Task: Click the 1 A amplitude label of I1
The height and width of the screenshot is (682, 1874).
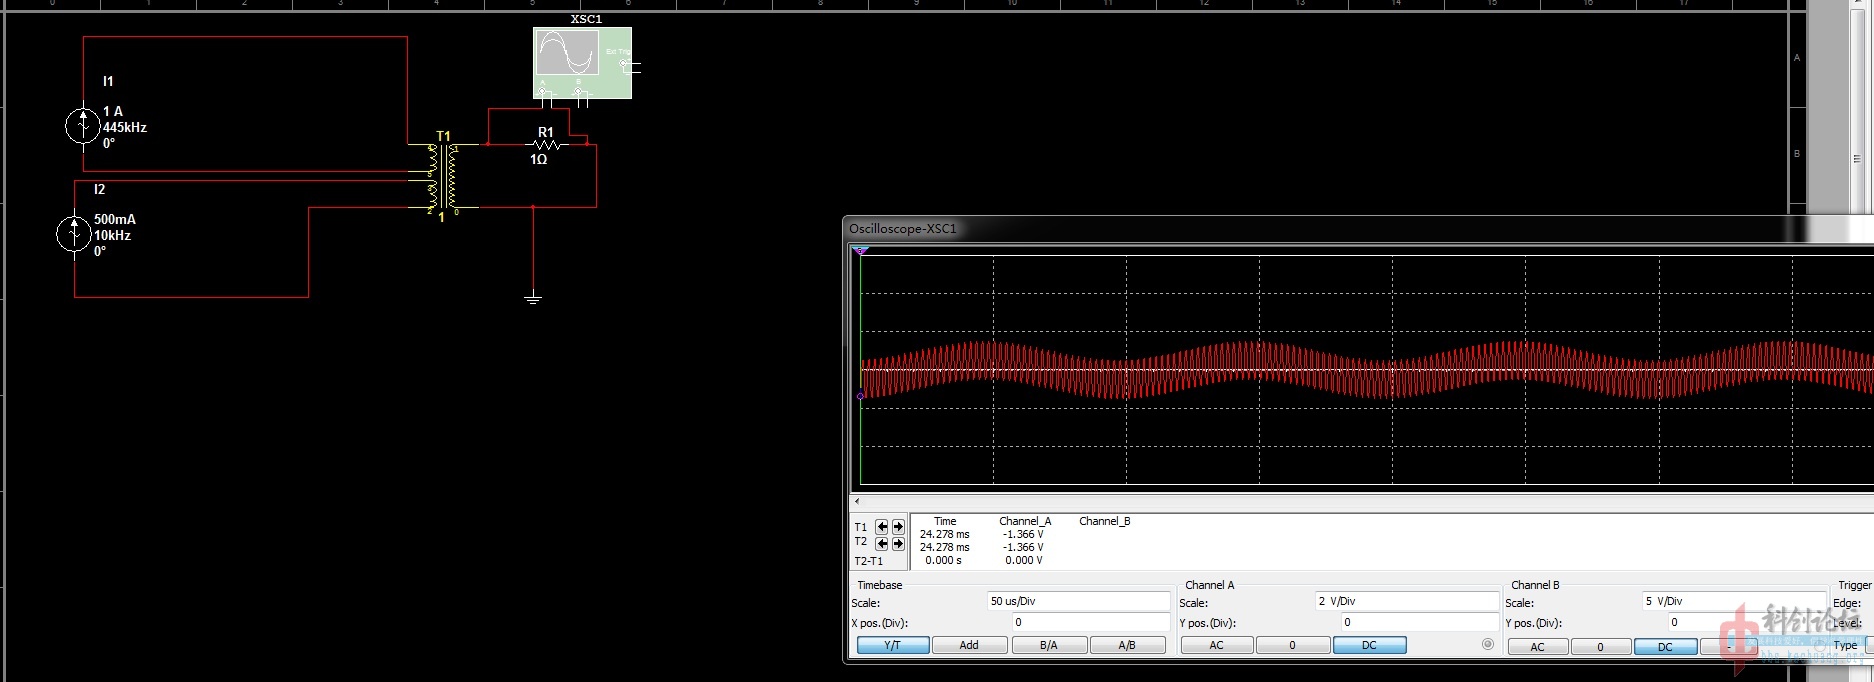Action: (x=113, y=111)
